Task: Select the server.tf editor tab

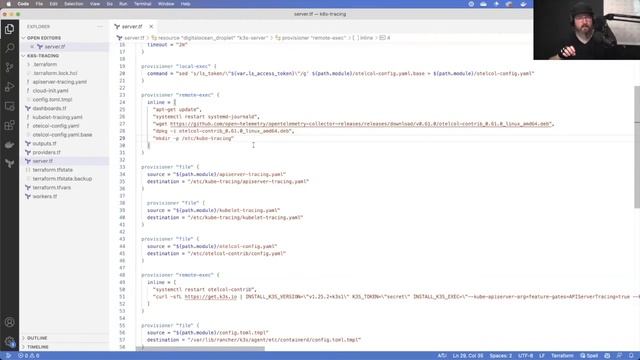Action: (x=131, y=27)
